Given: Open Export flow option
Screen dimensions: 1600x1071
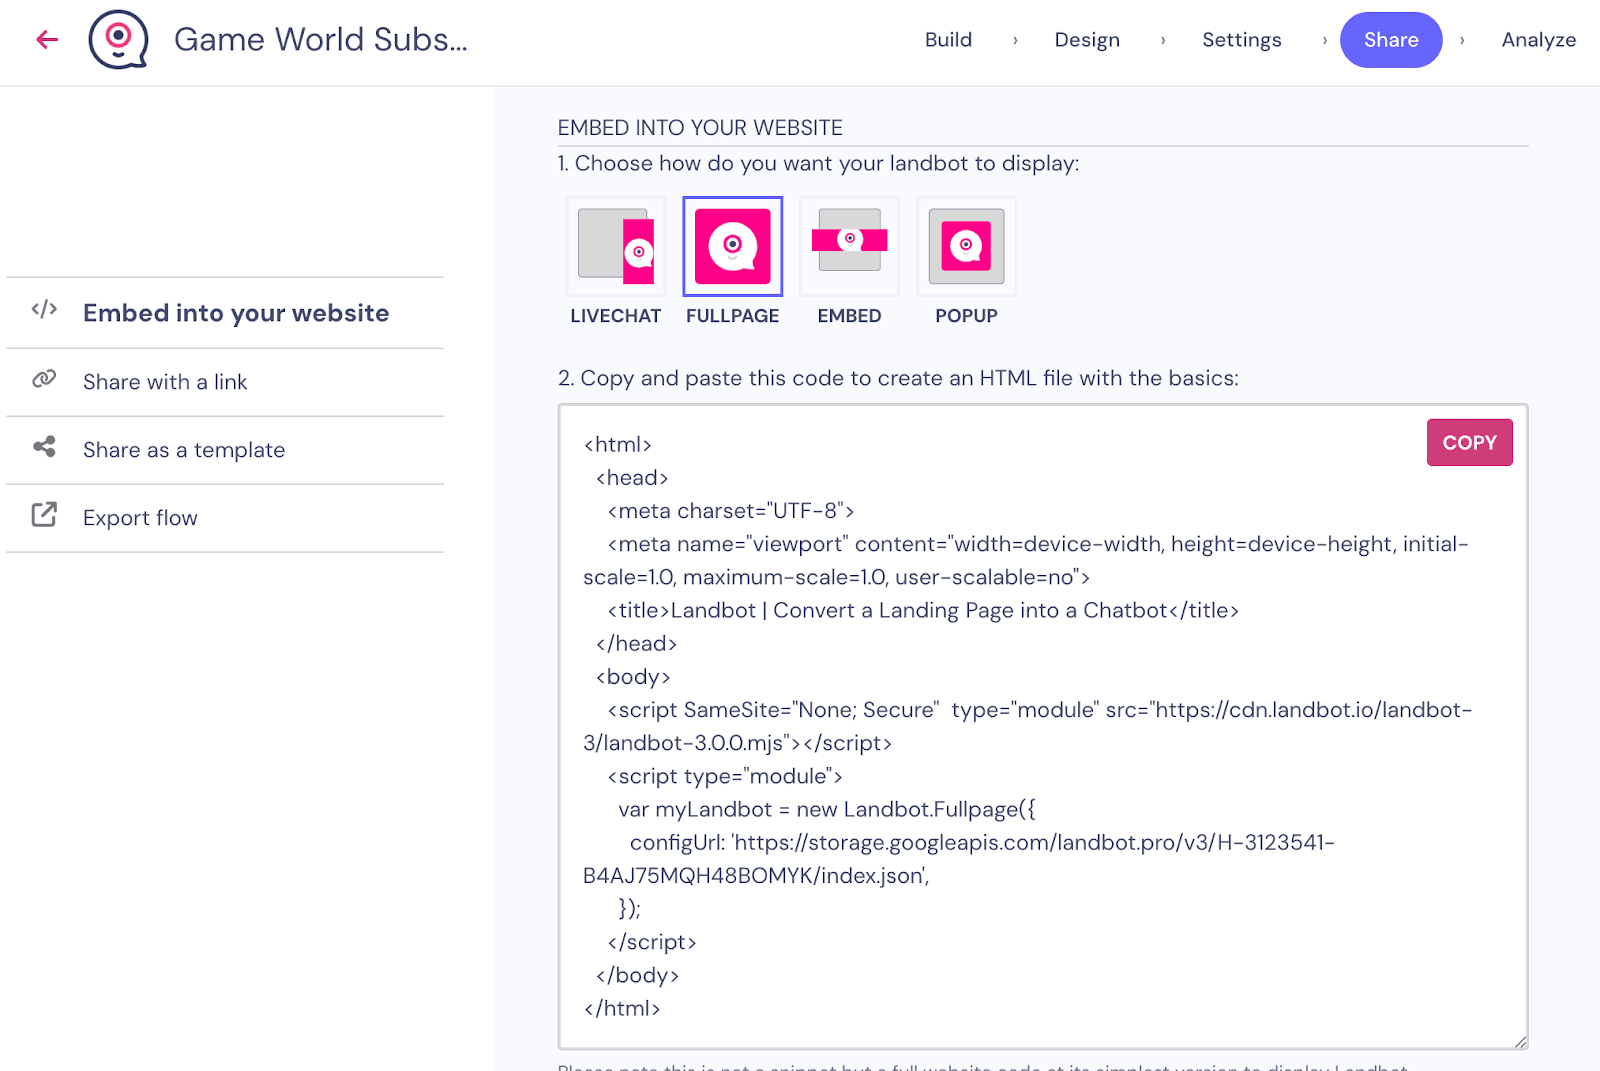Looking at the screenshot, I should [225, 518].
